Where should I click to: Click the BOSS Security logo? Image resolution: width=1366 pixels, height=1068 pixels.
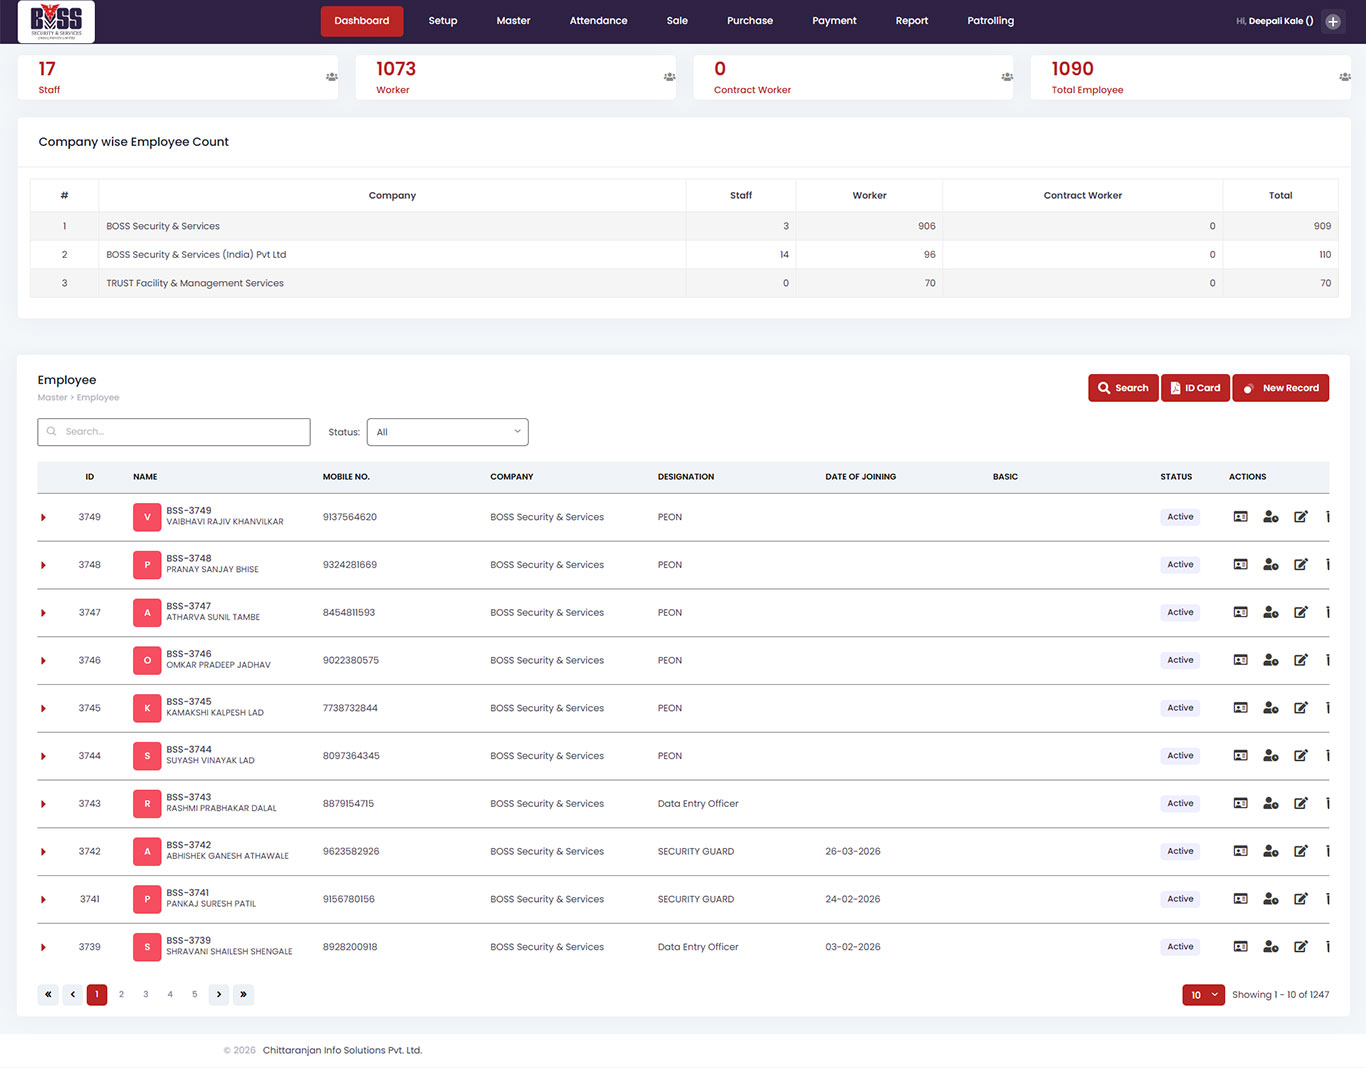tap(56, 21)
